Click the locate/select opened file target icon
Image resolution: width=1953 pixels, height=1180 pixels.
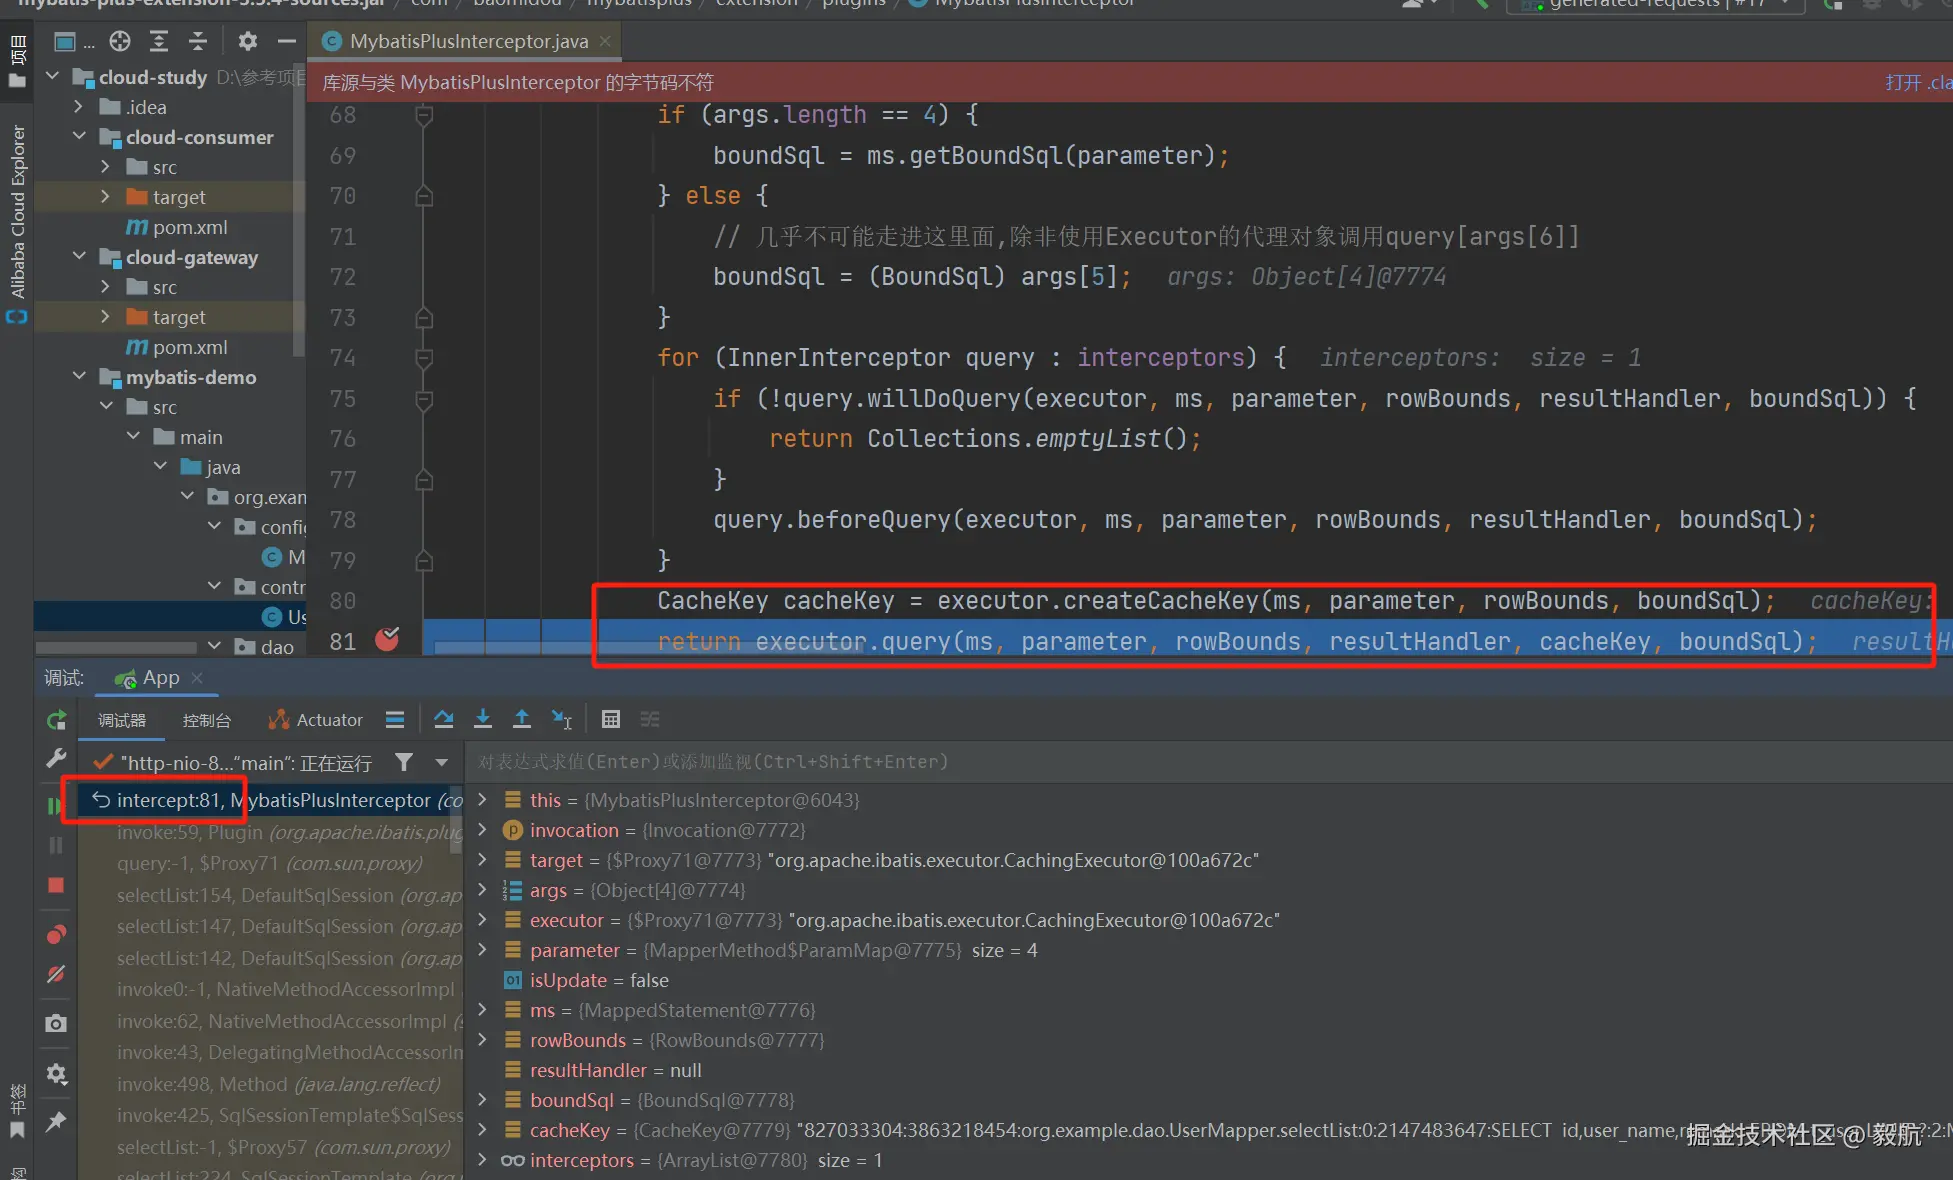120,41
